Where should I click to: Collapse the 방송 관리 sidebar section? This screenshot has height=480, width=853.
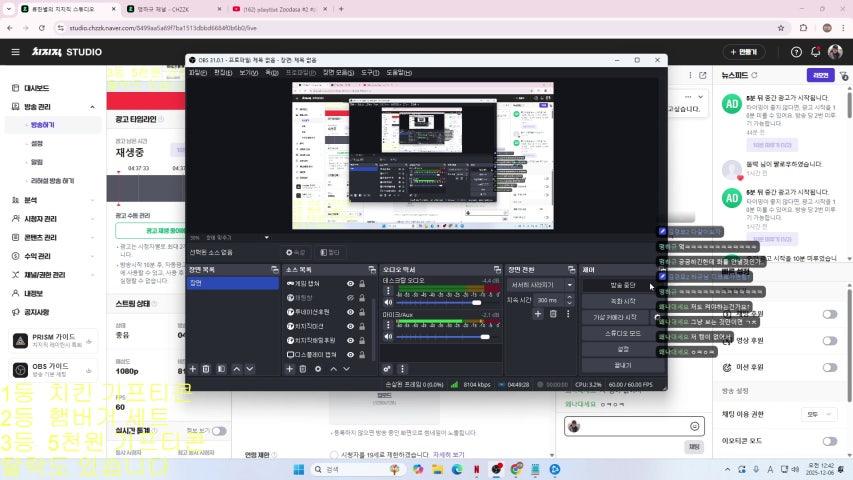pos(93,107)
